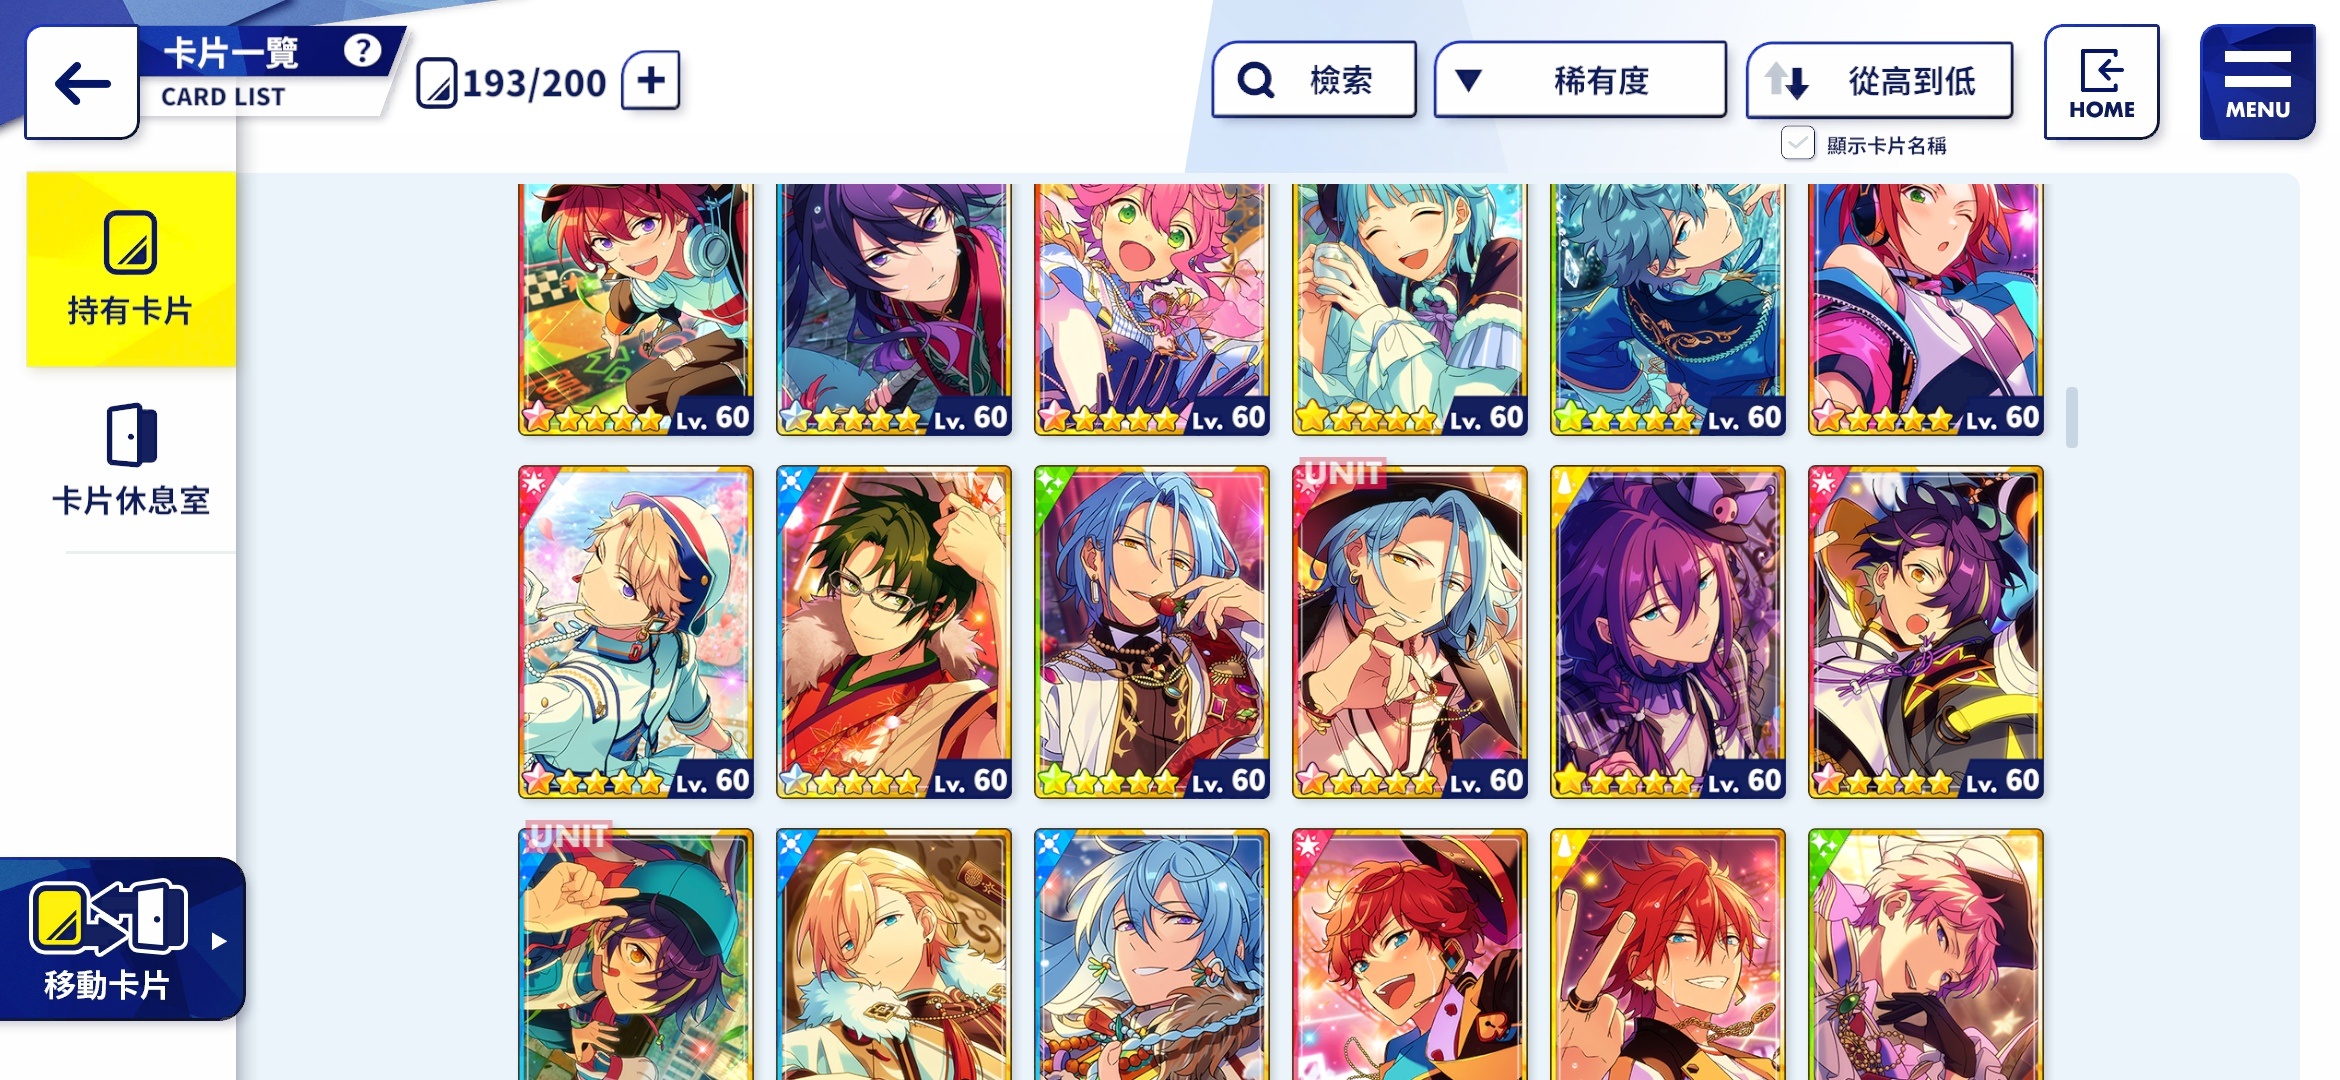Open the MENU hamburger icon

pyautogui.click(x=2257, y=82)
